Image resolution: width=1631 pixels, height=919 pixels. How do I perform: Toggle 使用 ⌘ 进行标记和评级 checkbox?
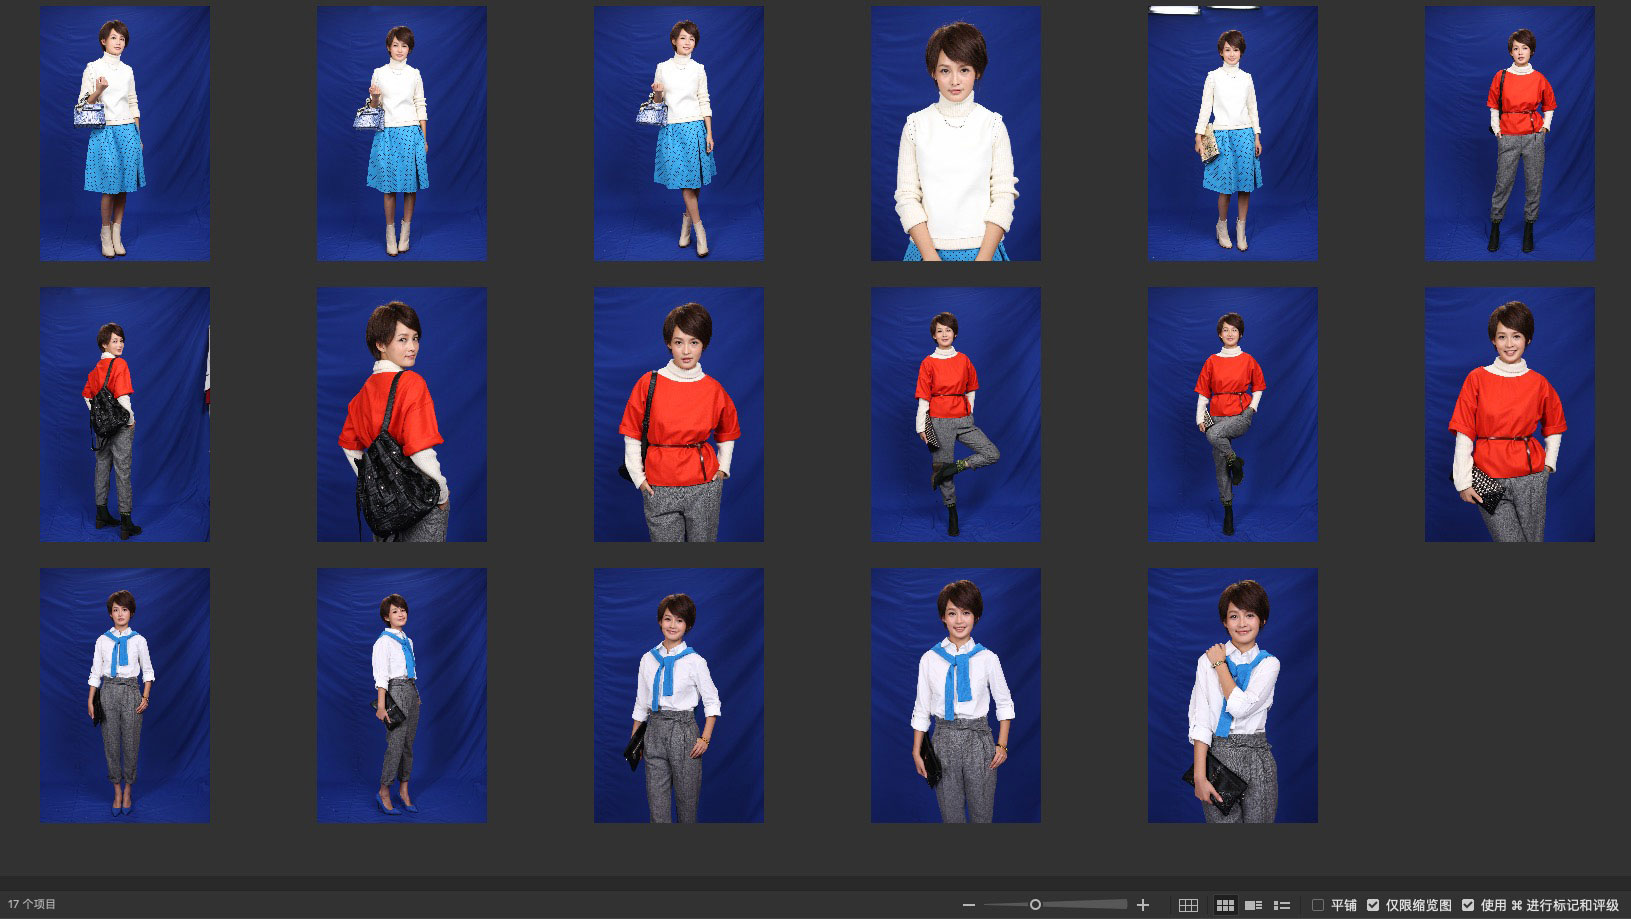1468,905
